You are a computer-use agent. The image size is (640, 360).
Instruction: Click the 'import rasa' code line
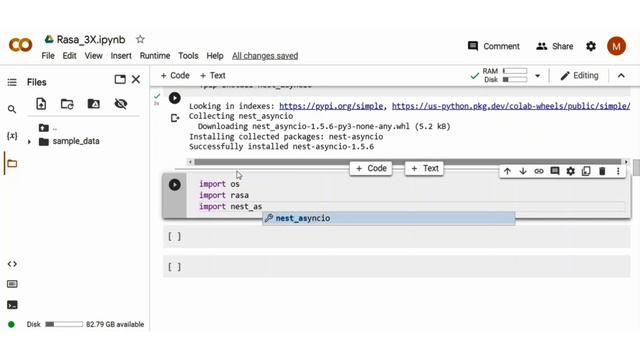click(224, 196)
